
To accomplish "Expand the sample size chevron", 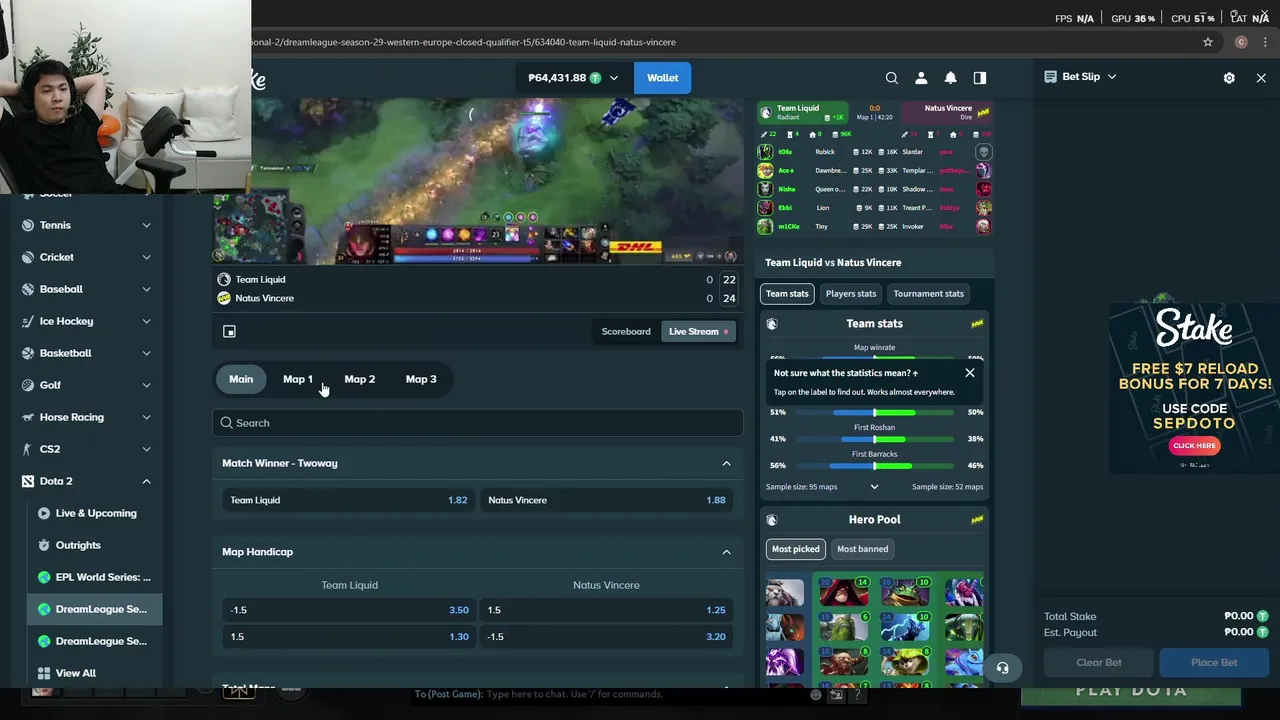I will coord(874,487).
